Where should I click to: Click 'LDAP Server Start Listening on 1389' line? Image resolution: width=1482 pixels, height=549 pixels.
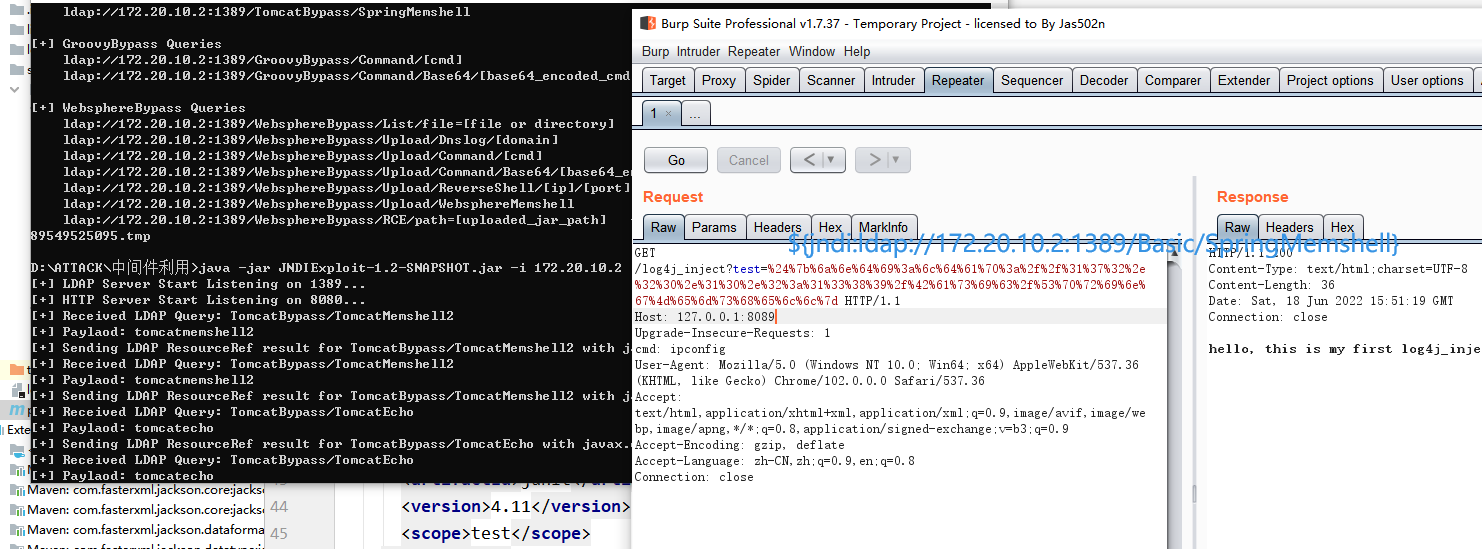pyautogui.click(x=198, y=284)
